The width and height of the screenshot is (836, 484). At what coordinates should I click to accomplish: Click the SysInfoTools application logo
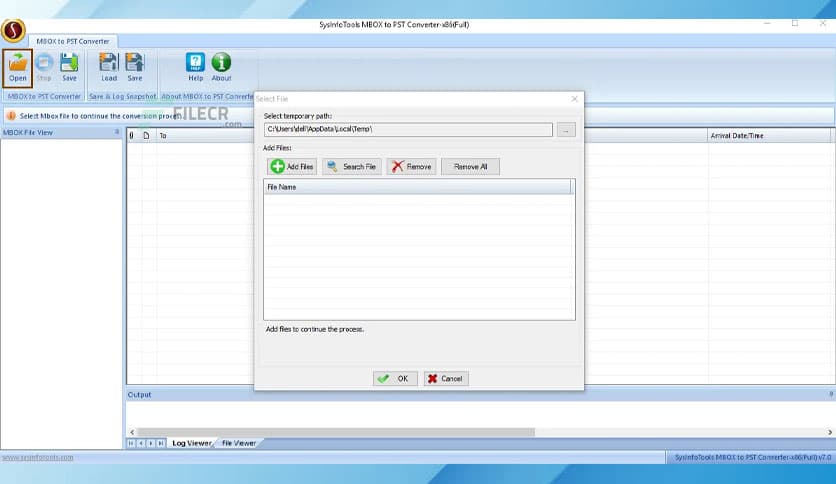(x=13, y=30)
